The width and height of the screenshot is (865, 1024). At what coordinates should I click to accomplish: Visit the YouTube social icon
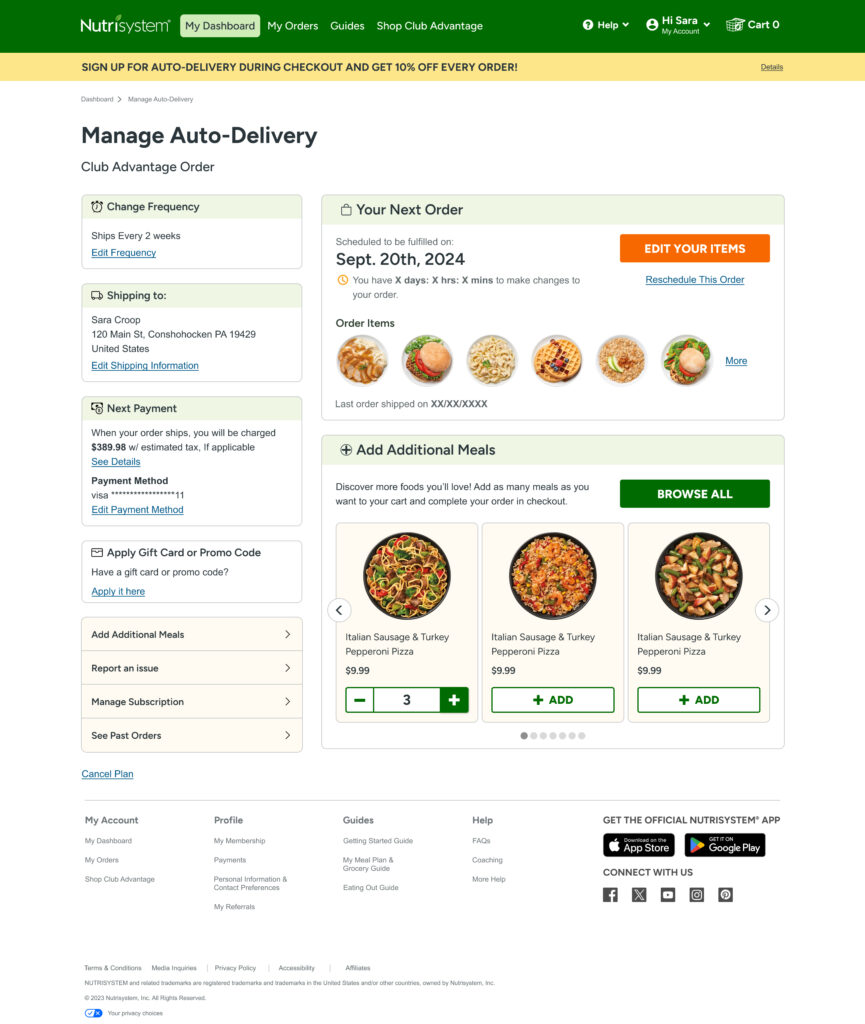[668, 895]
